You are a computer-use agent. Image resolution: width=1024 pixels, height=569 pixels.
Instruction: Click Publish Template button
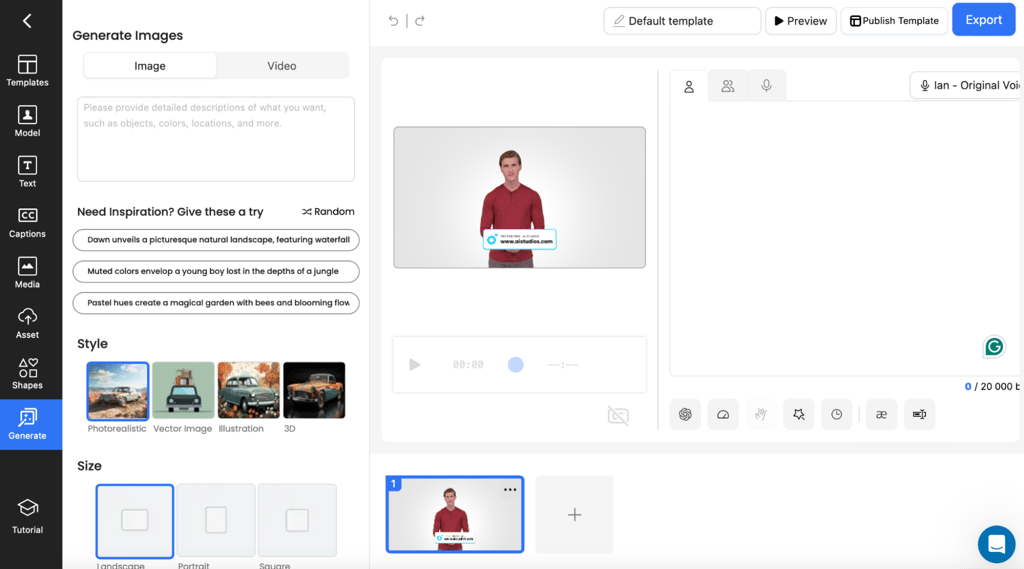coord(894,21)
